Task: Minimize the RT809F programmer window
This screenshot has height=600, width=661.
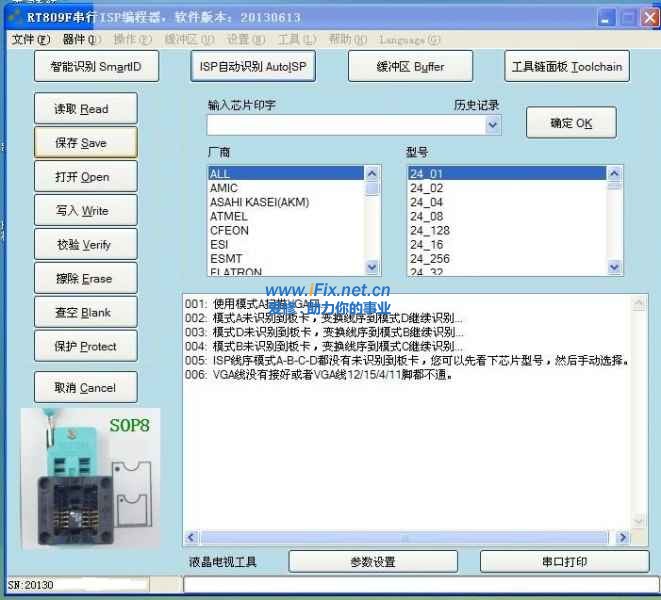Action: [x=606, y=18]
